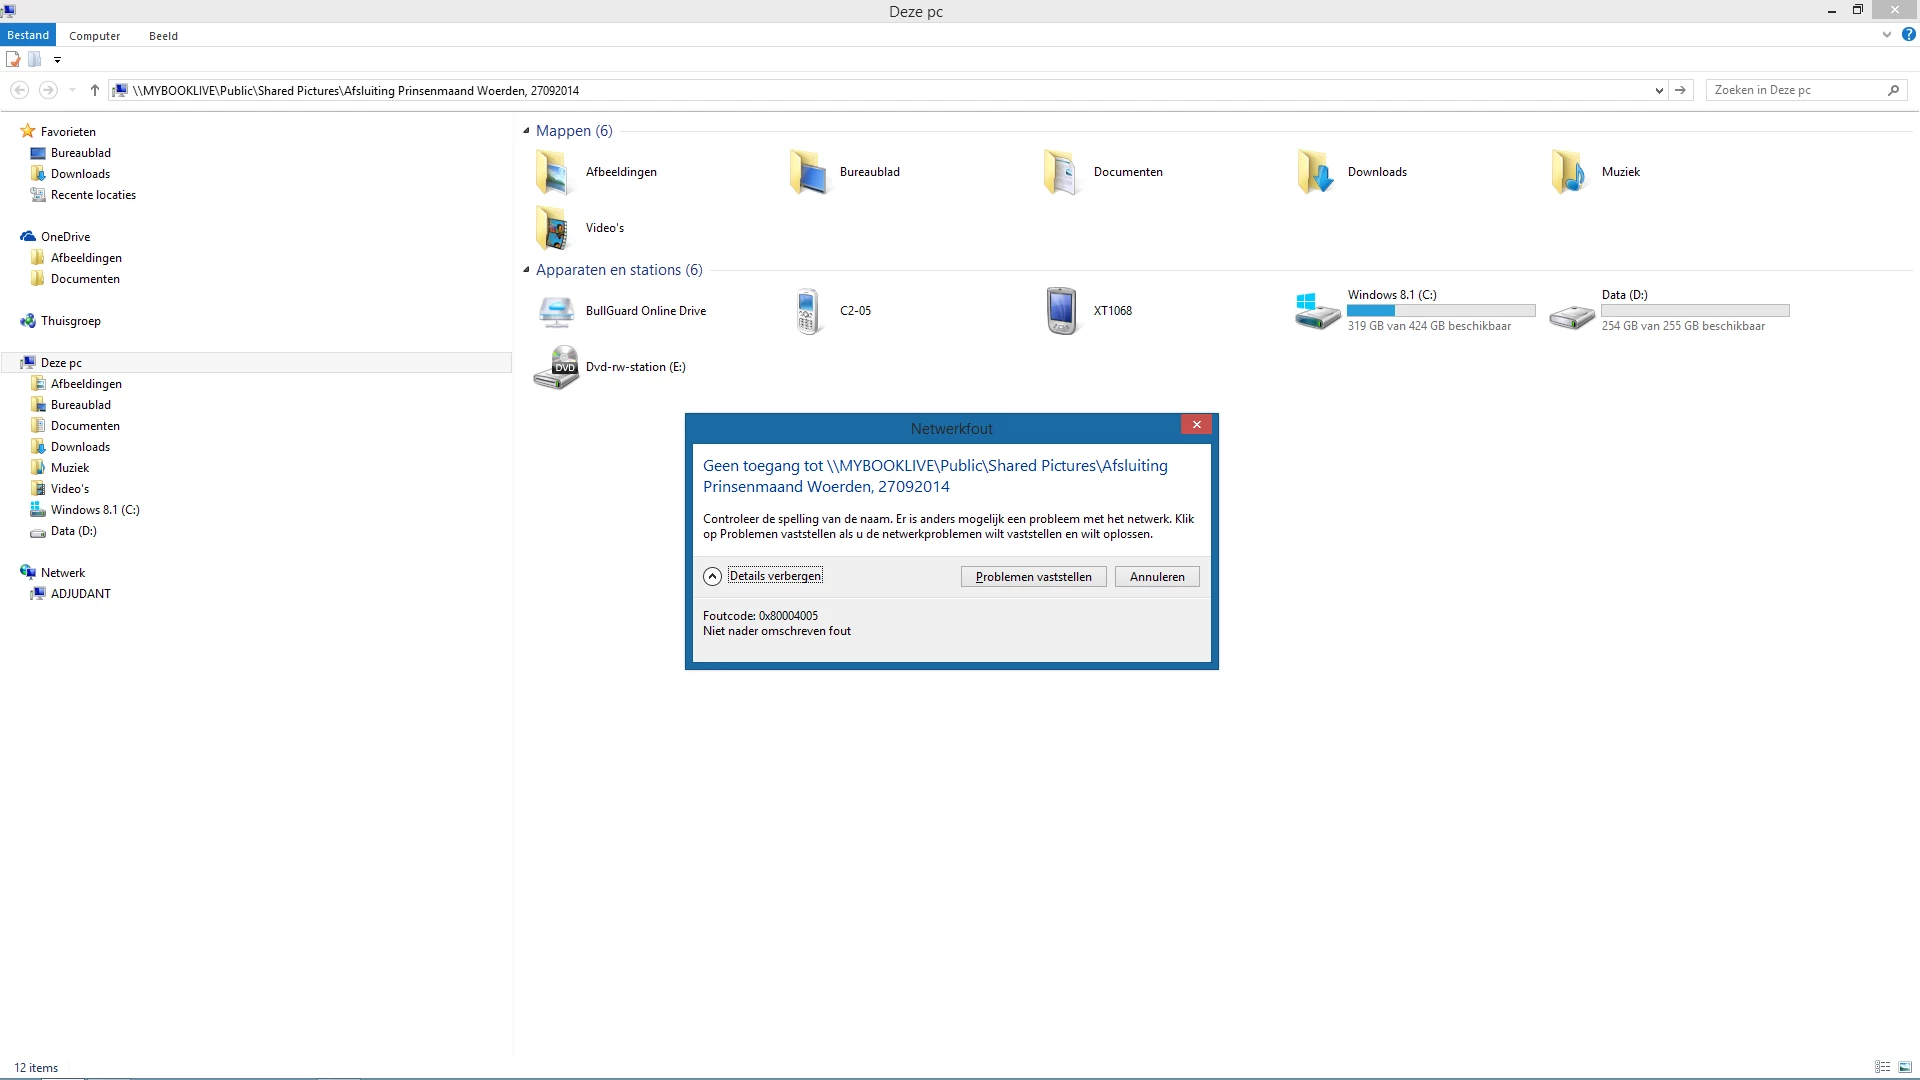Click the Help question mark icon

click(1908, 34)
